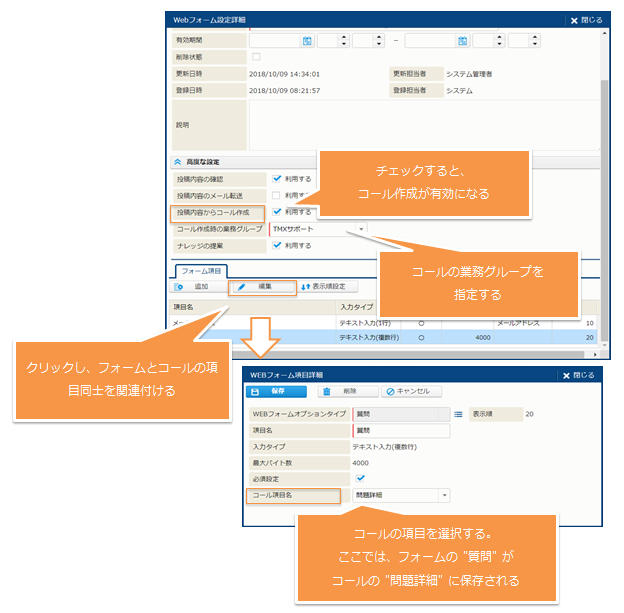Toggle the 削除状態 checkbox

255,57
